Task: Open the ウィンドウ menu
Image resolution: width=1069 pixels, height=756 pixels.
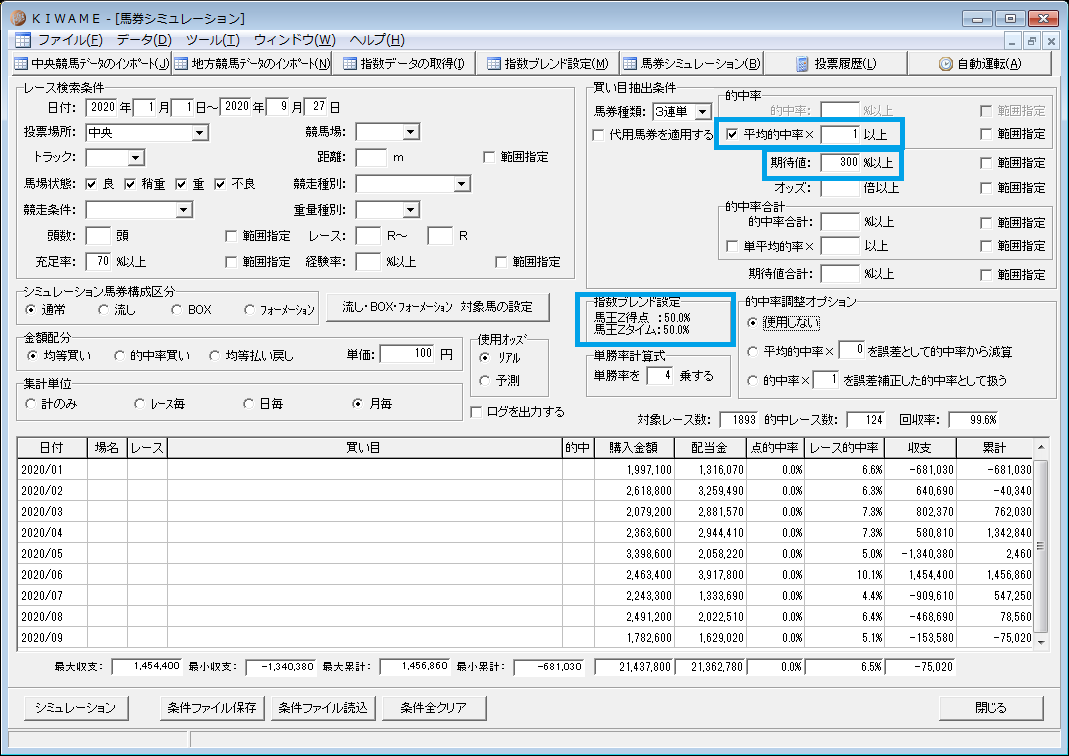Action: tap(295, 40)
